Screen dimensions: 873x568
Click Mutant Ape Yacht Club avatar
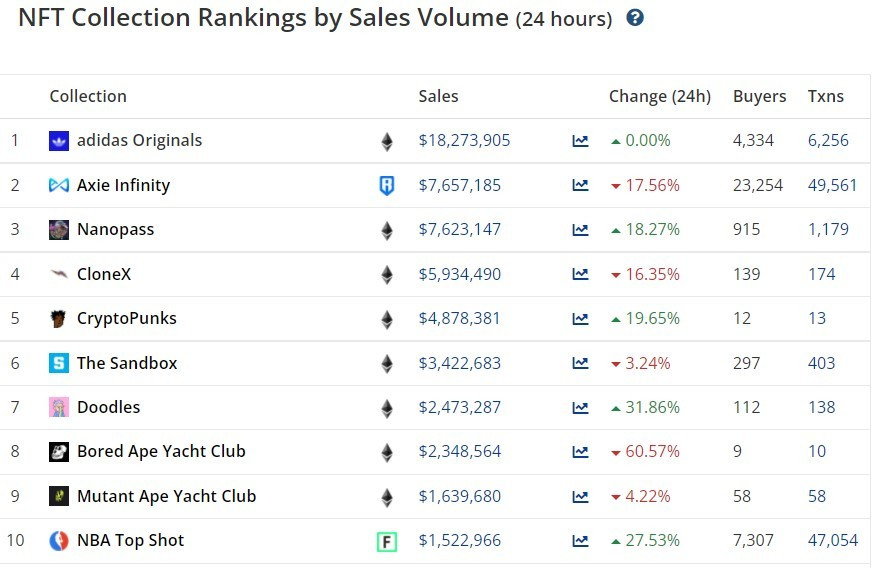click(x=59, y=496)
